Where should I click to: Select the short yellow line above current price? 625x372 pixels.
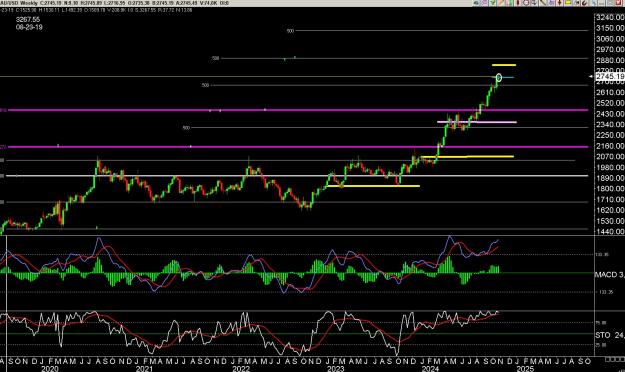coord(504,65)
